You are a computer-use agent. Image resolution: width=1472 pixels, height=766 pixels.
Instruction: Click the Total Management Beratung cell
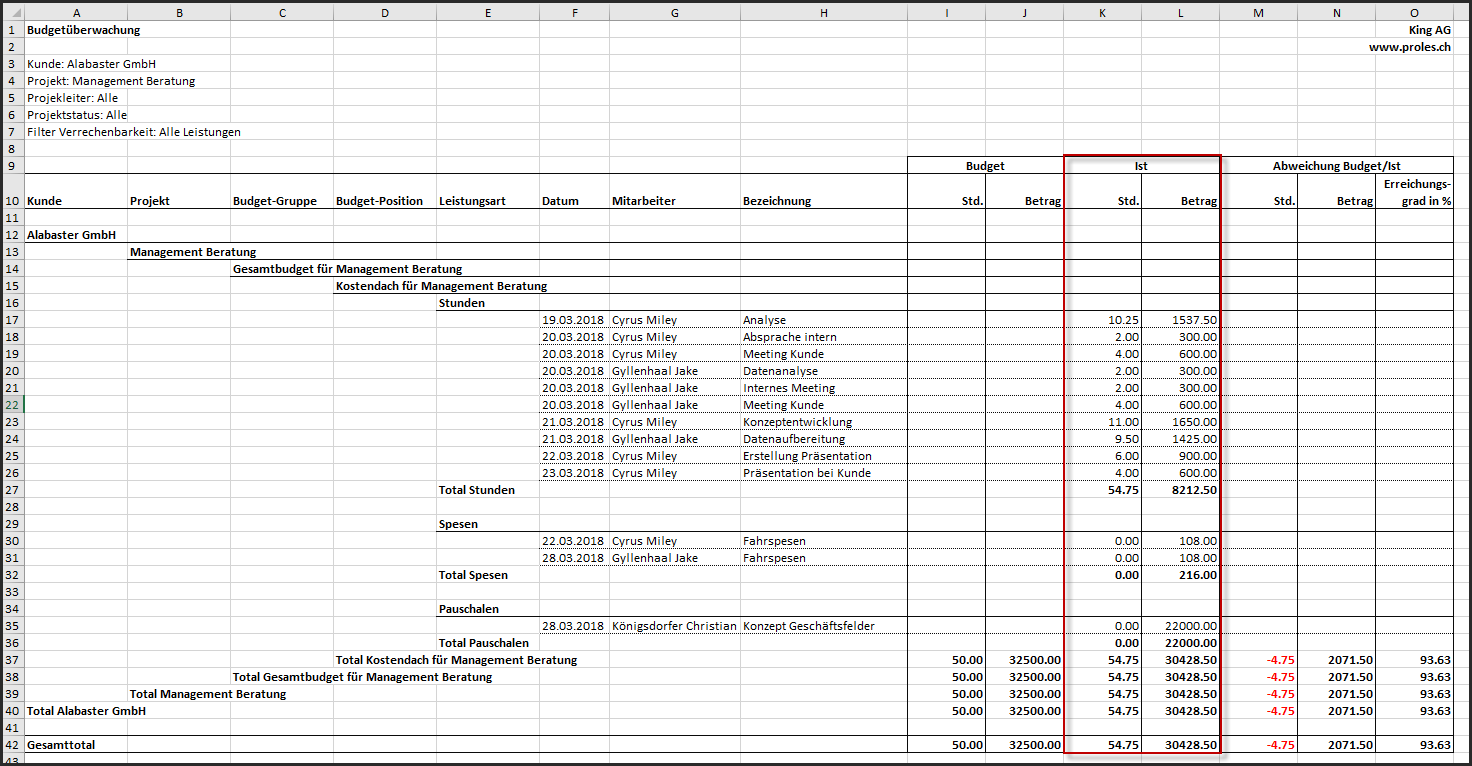click(x=208, y=694)
